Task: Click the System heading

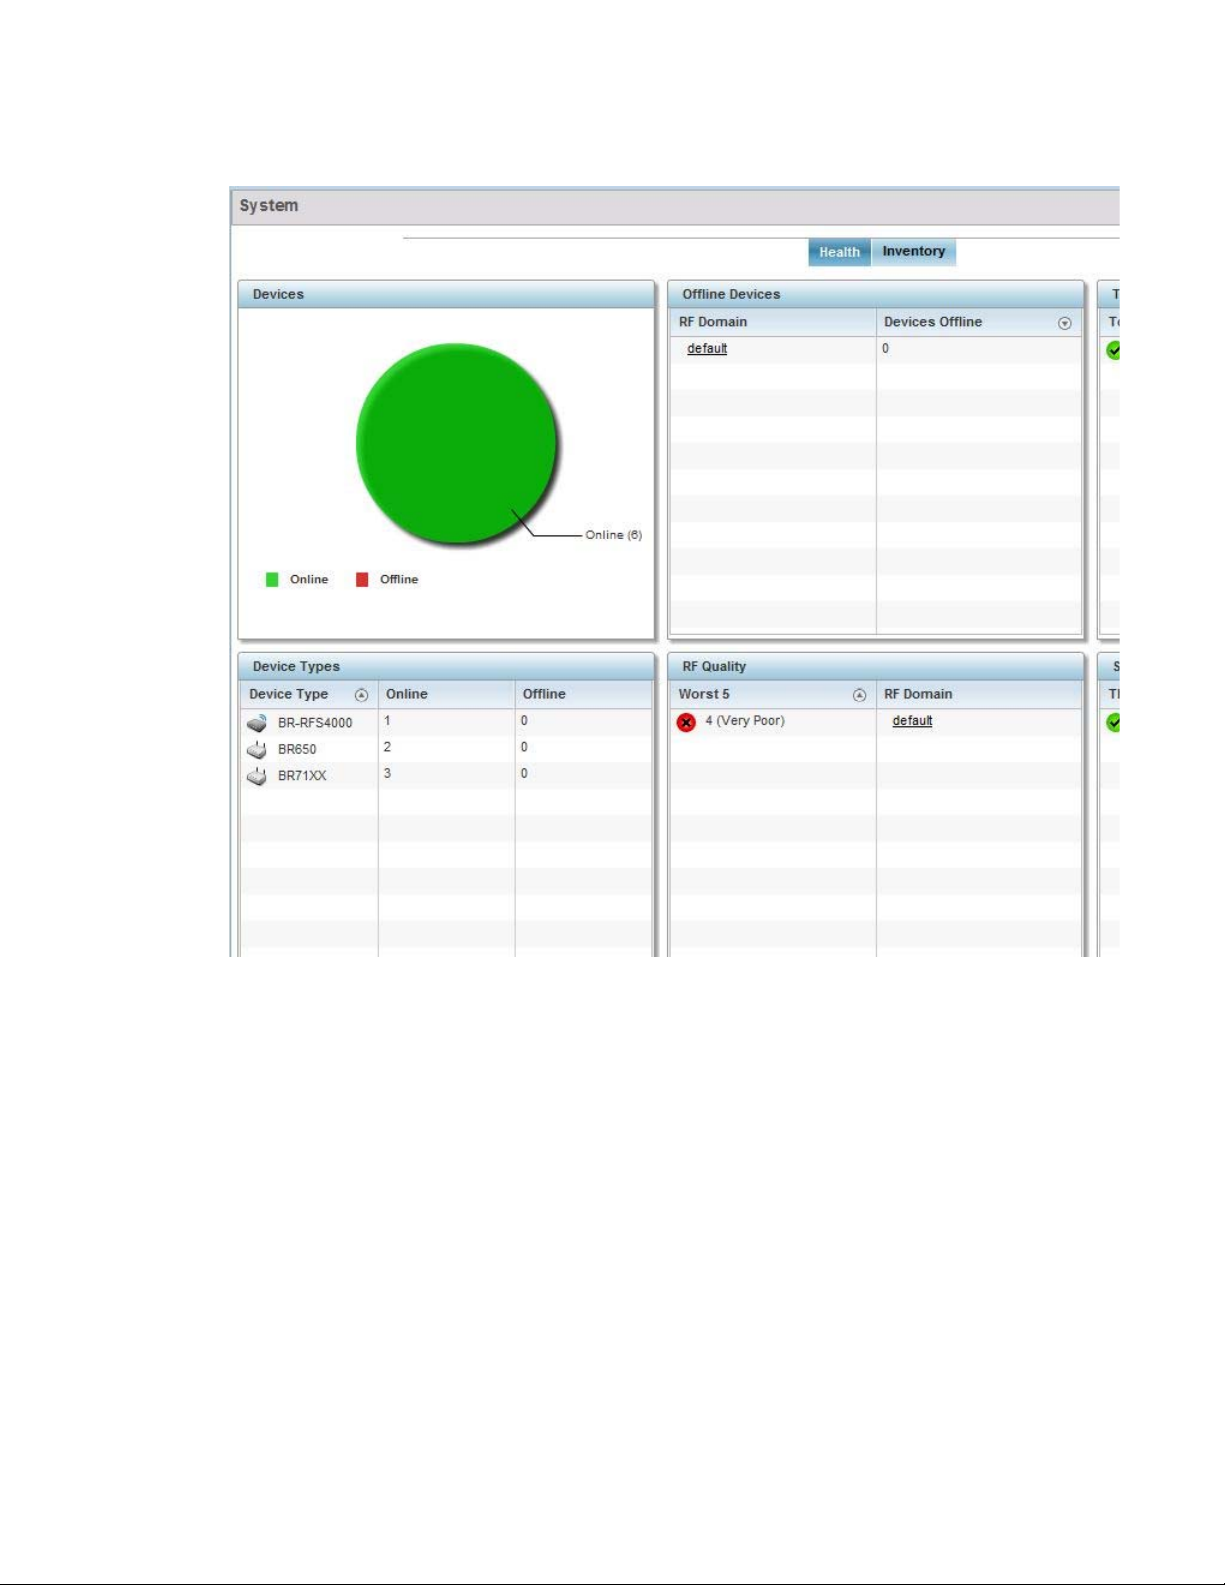Action: (x=269, y=206)
